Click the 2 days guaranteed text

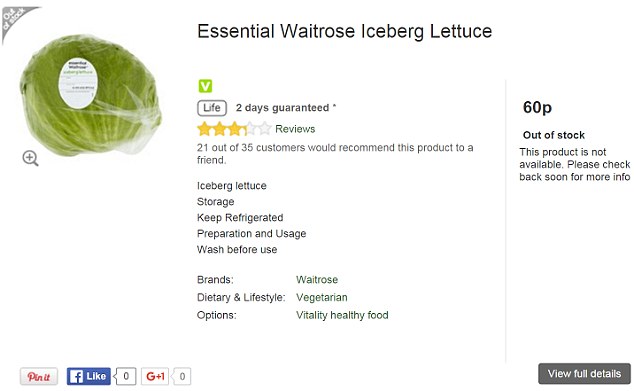click(286, 108)
